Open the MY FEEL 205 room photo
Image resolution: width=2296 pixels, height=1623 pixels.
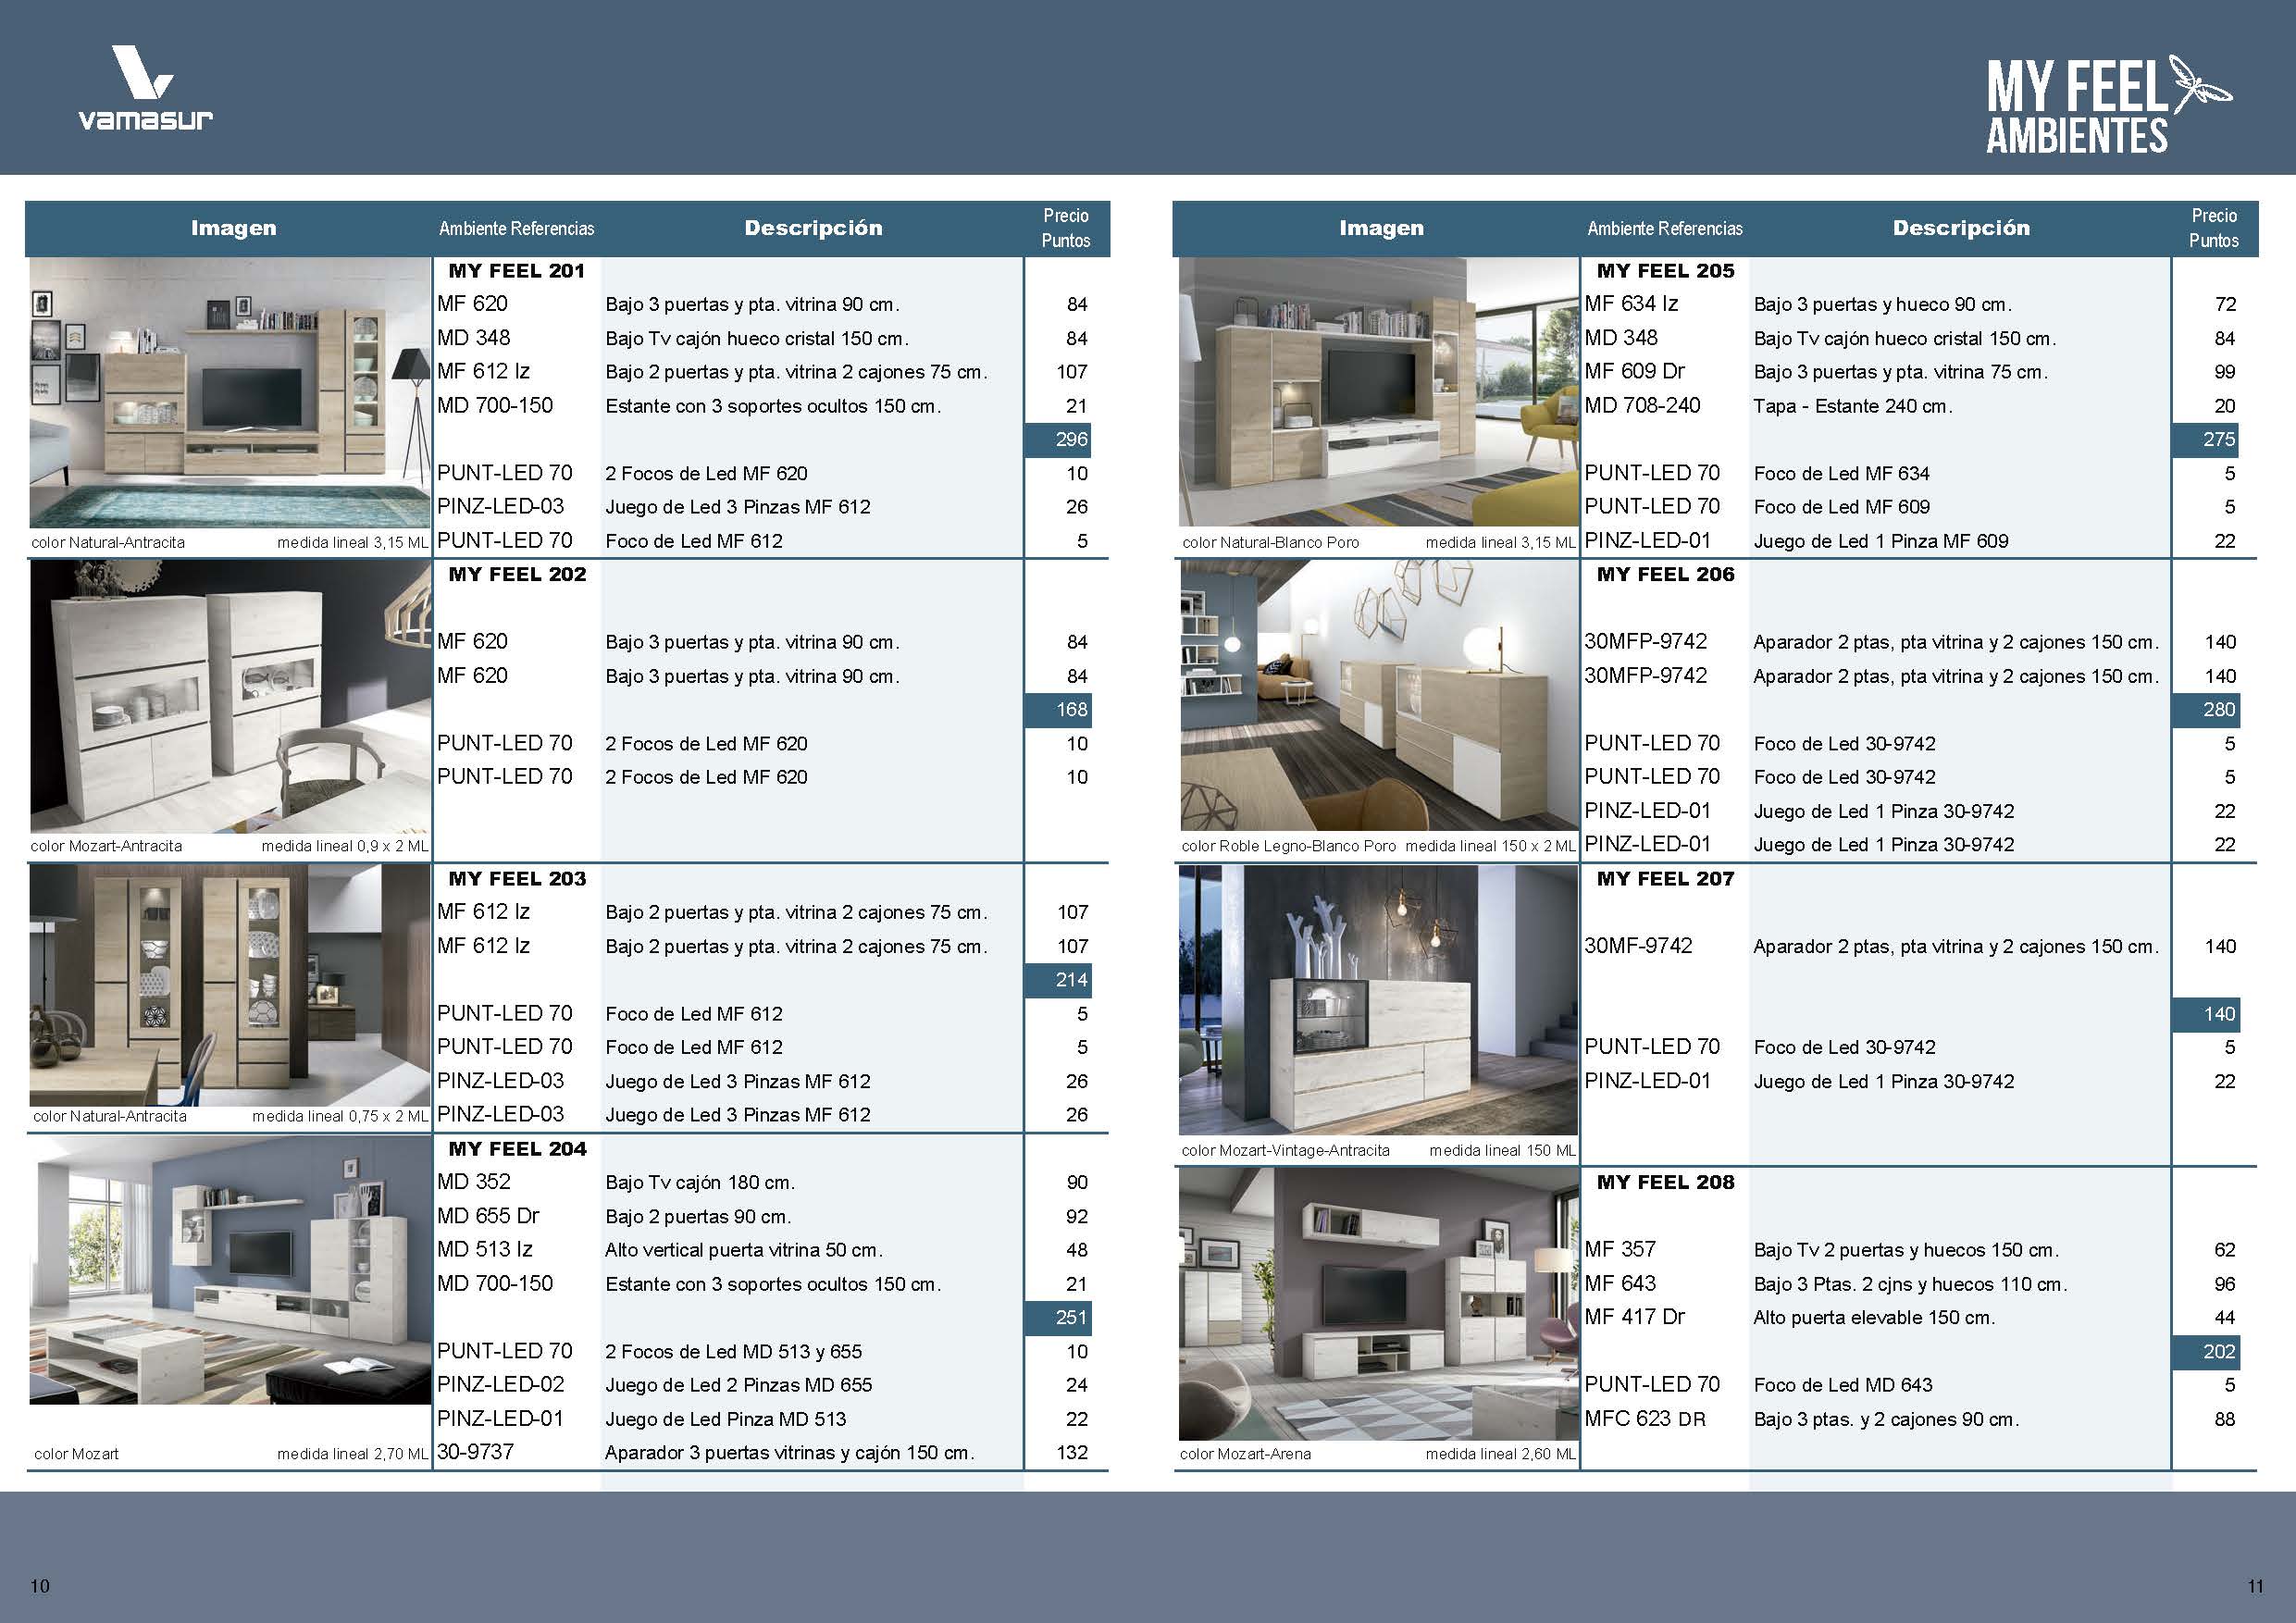[1378, 392]
